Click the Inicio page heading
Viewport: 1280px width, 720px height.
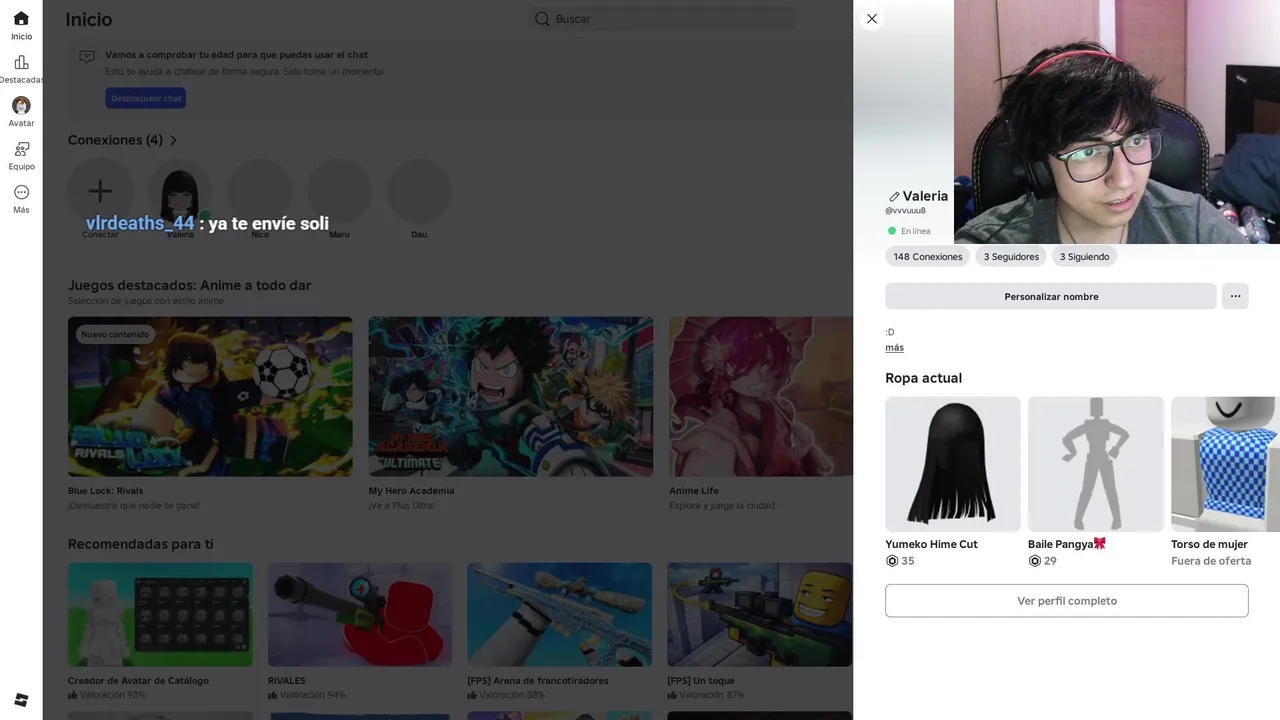(89, 19)
